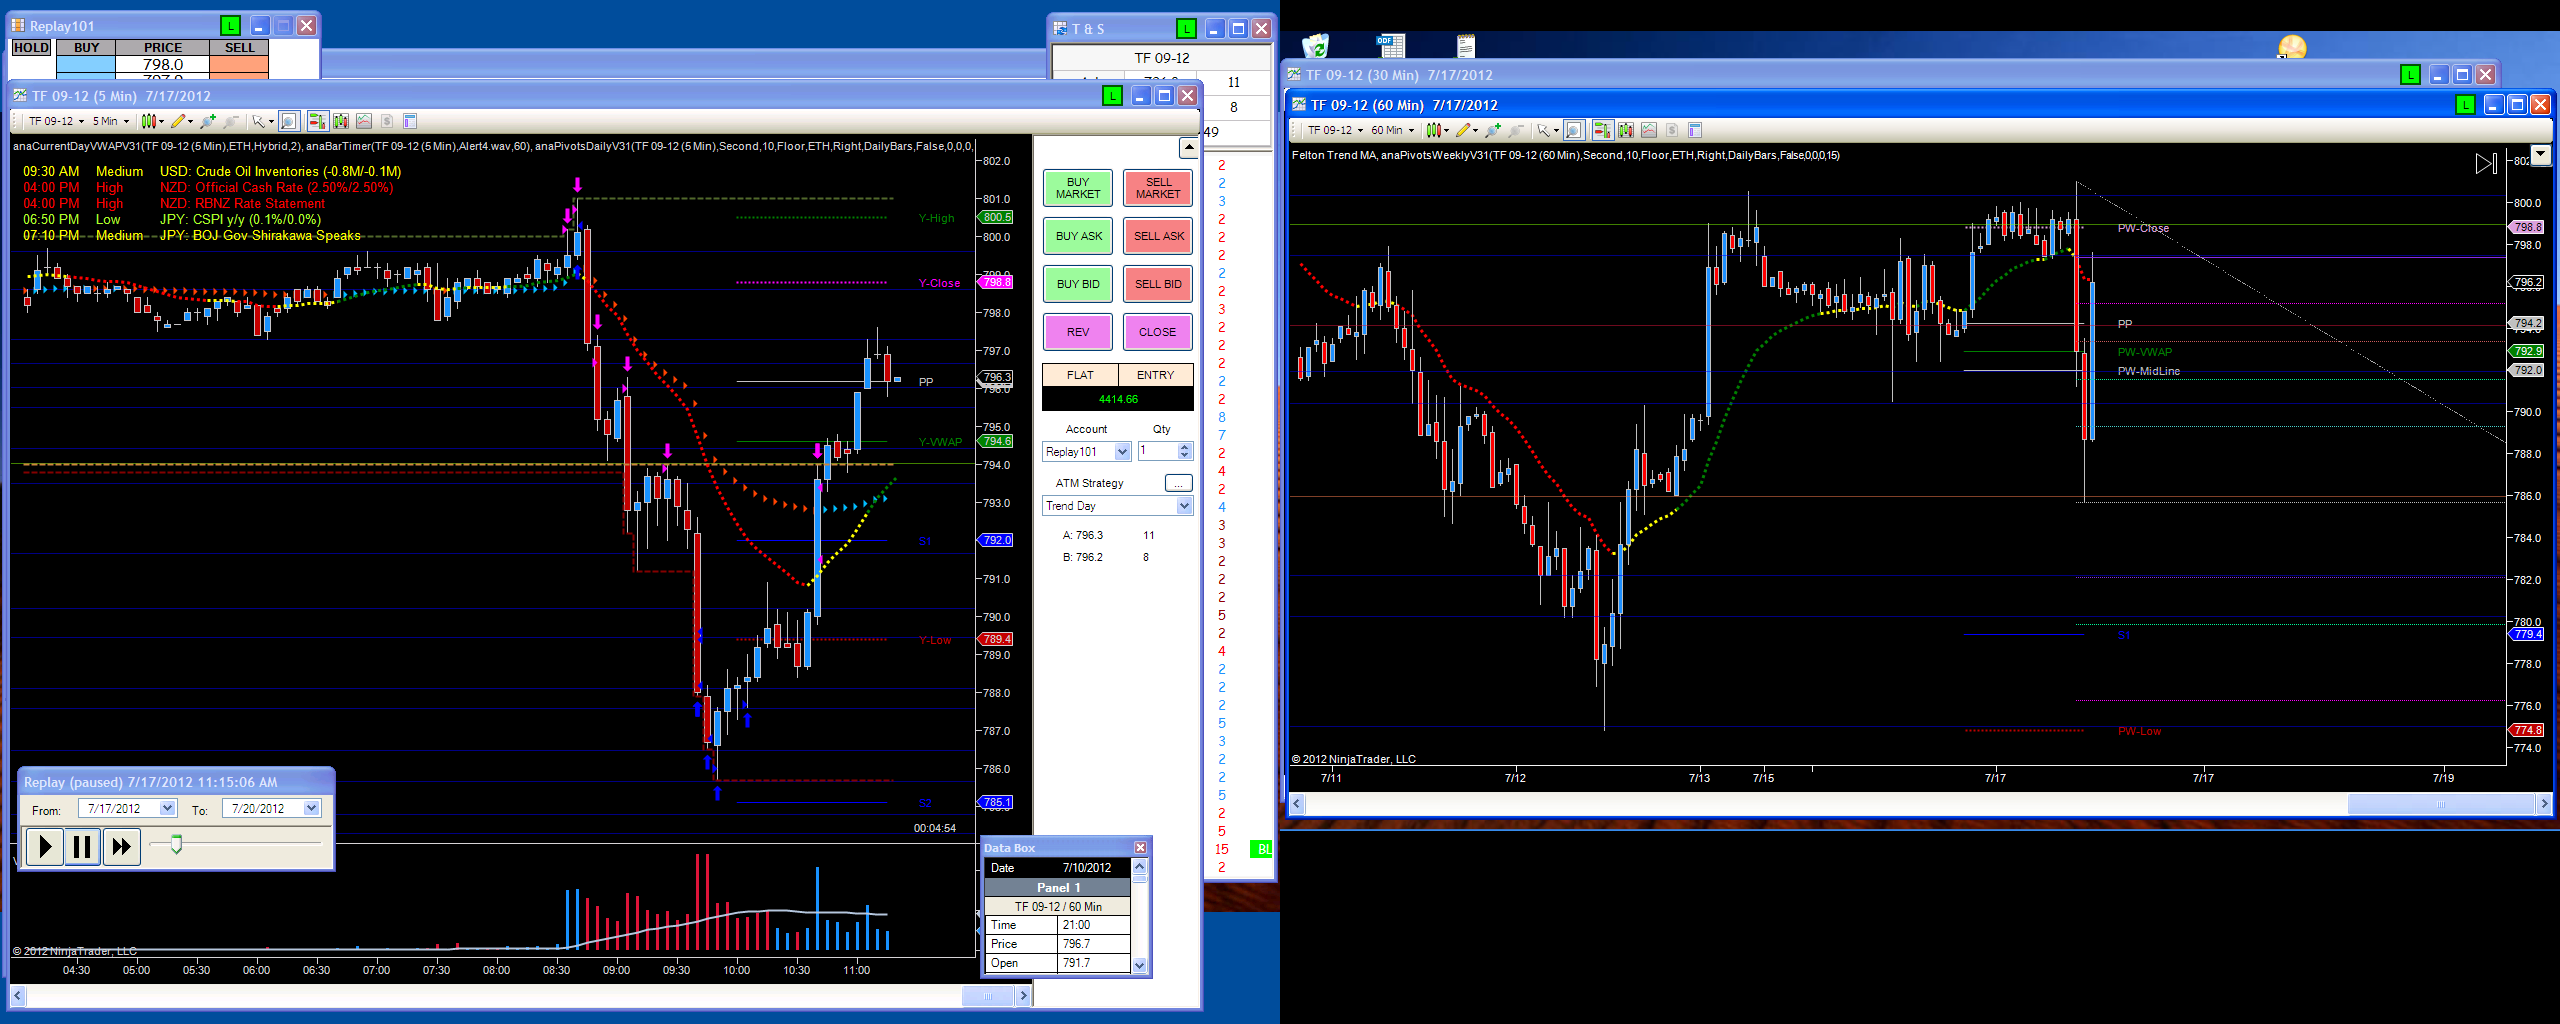Click the CLOSE position button in Chart Trader

pos(1158,332)
